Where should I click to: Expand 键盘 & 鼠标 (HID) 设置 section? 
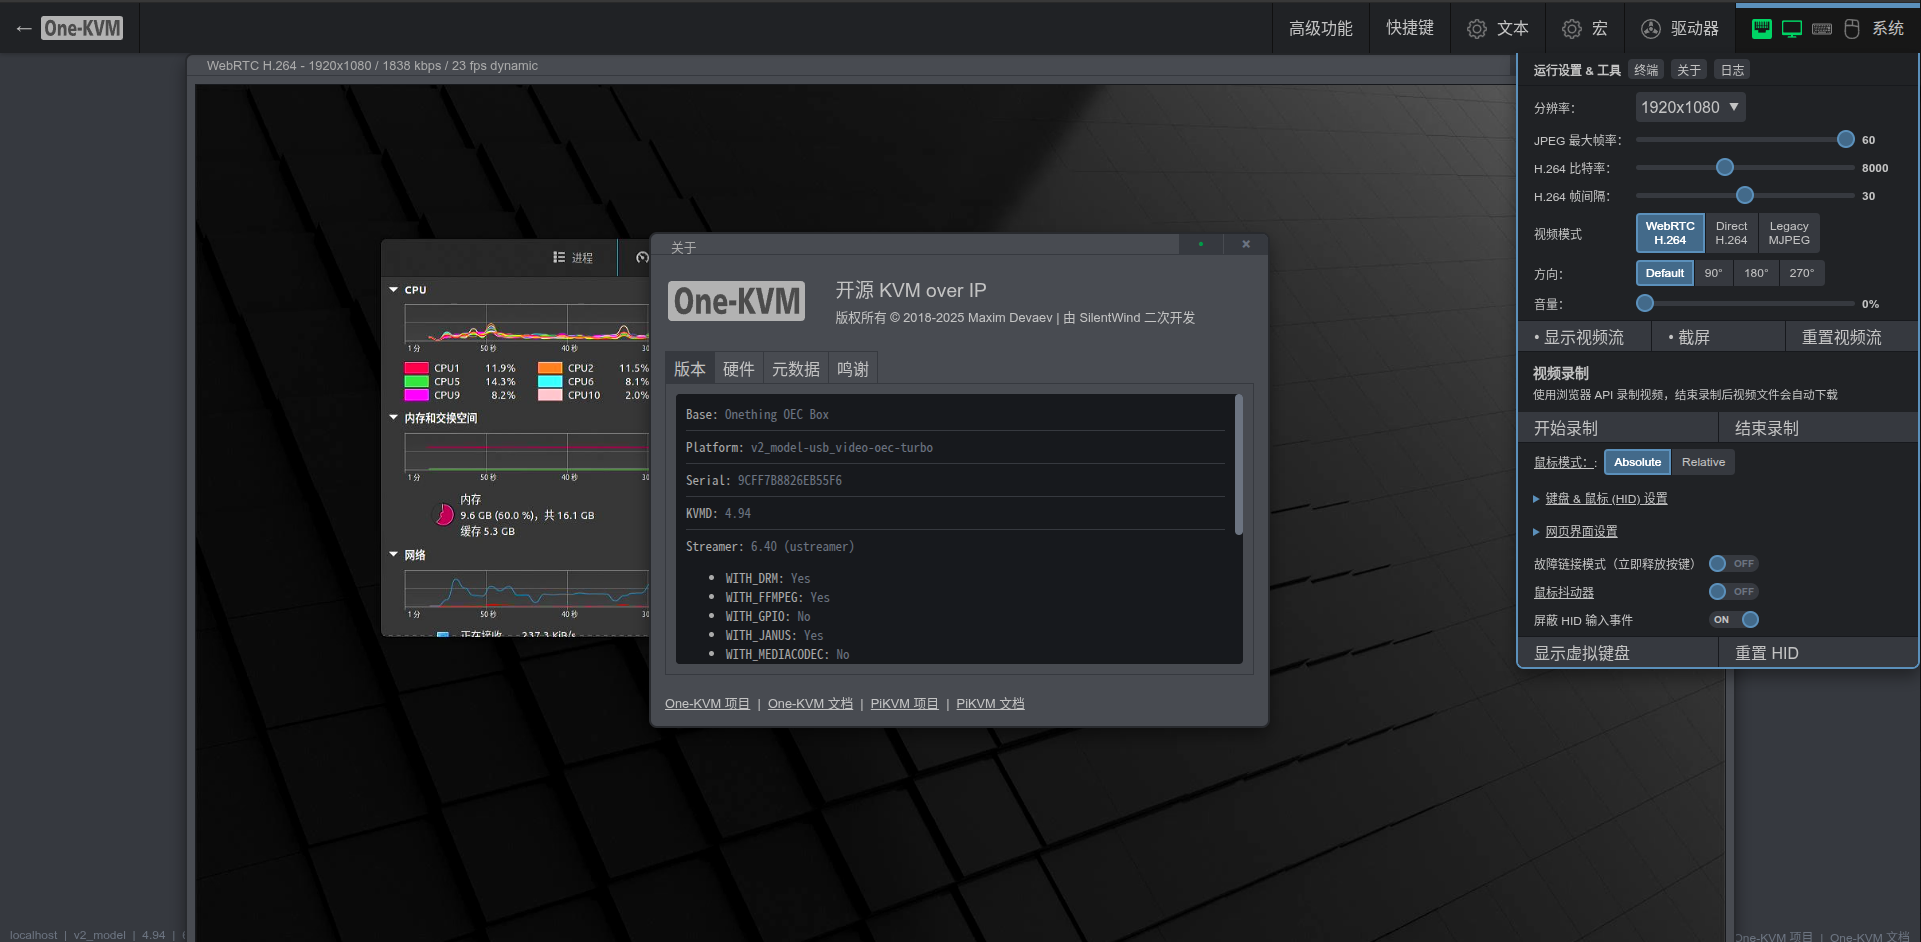tap(1605, 499)
